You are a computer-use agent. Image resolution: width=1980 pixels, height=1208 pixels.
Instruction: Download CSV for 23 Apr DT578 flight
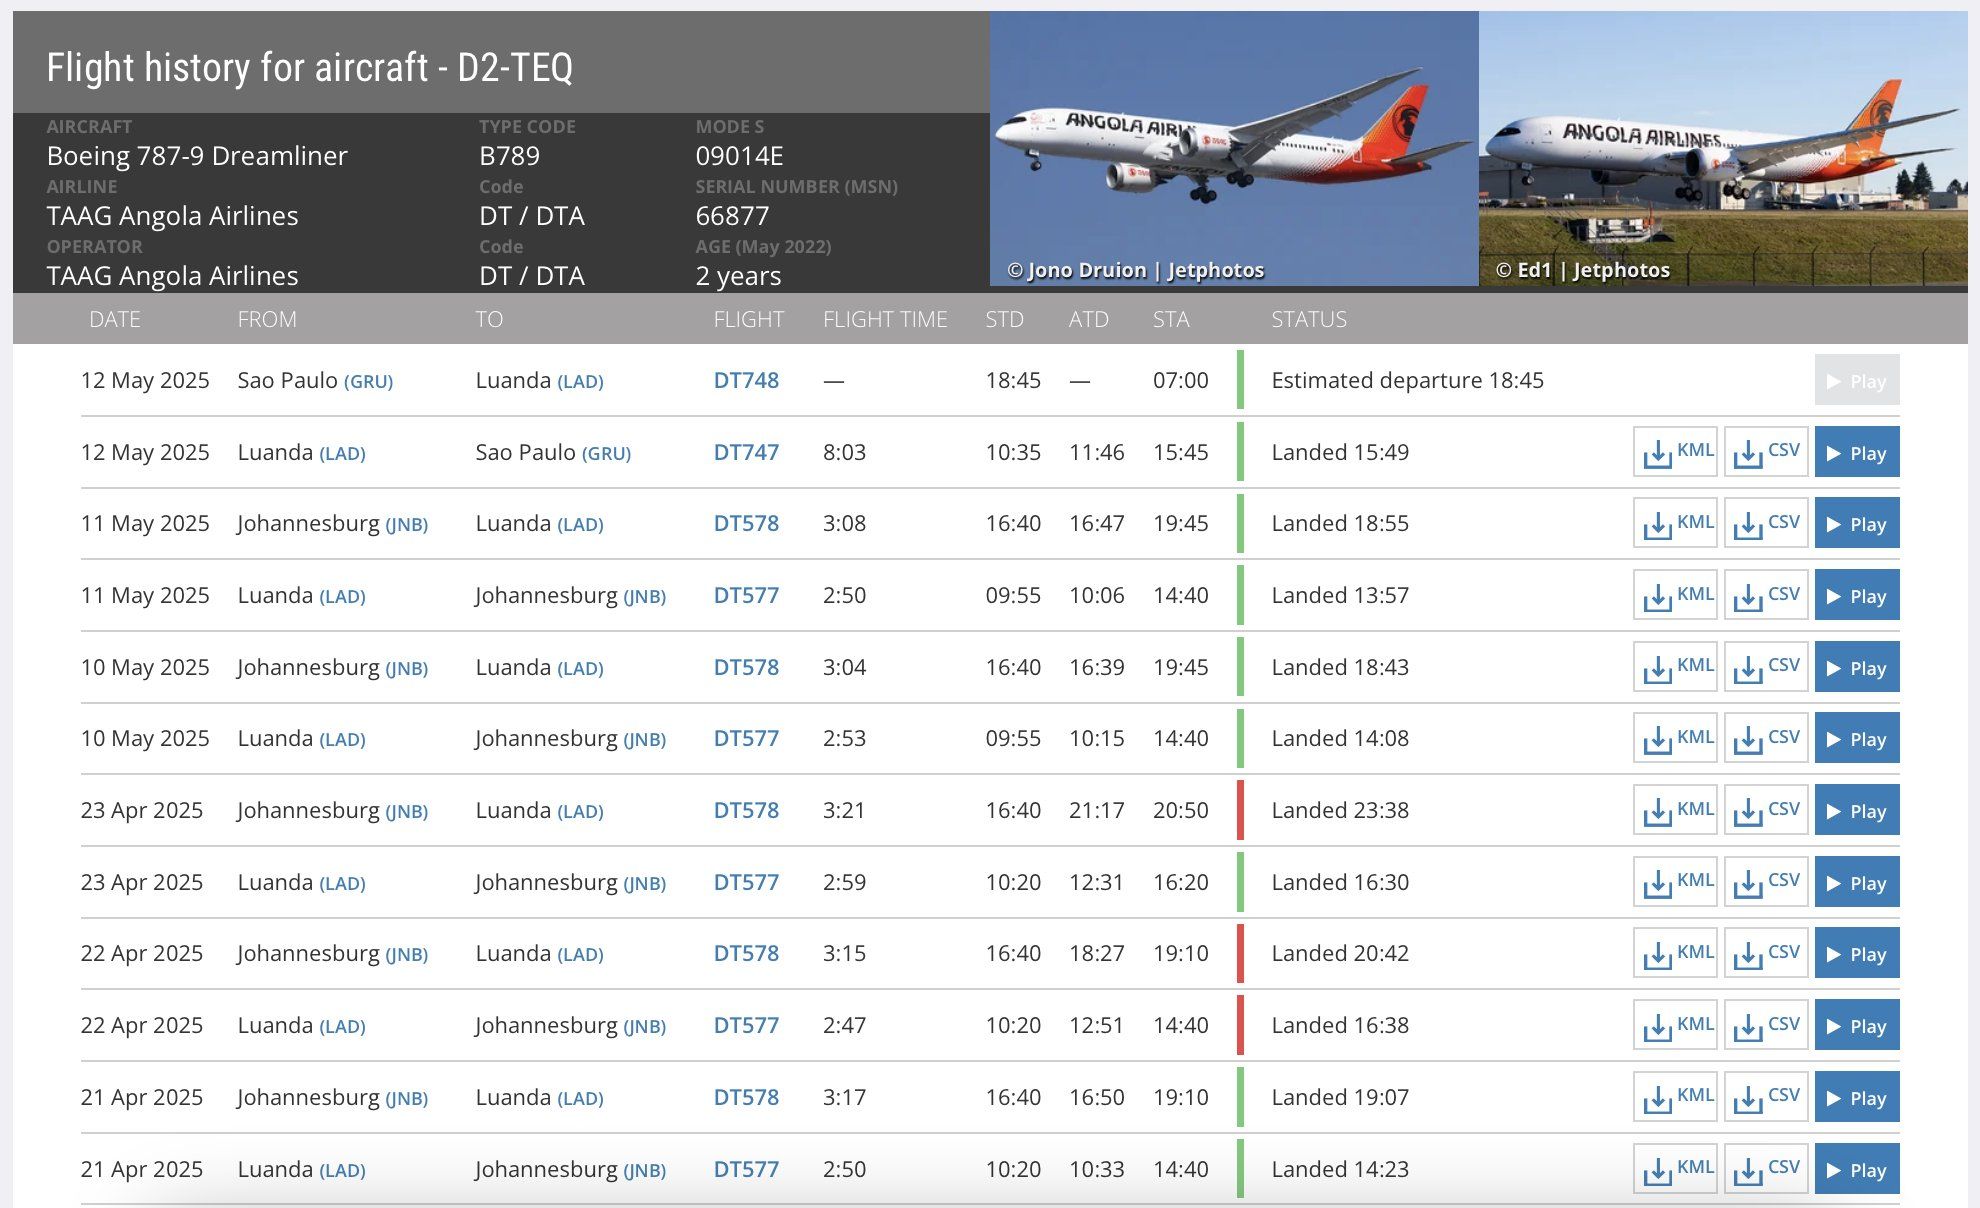tap(1766, 811)
